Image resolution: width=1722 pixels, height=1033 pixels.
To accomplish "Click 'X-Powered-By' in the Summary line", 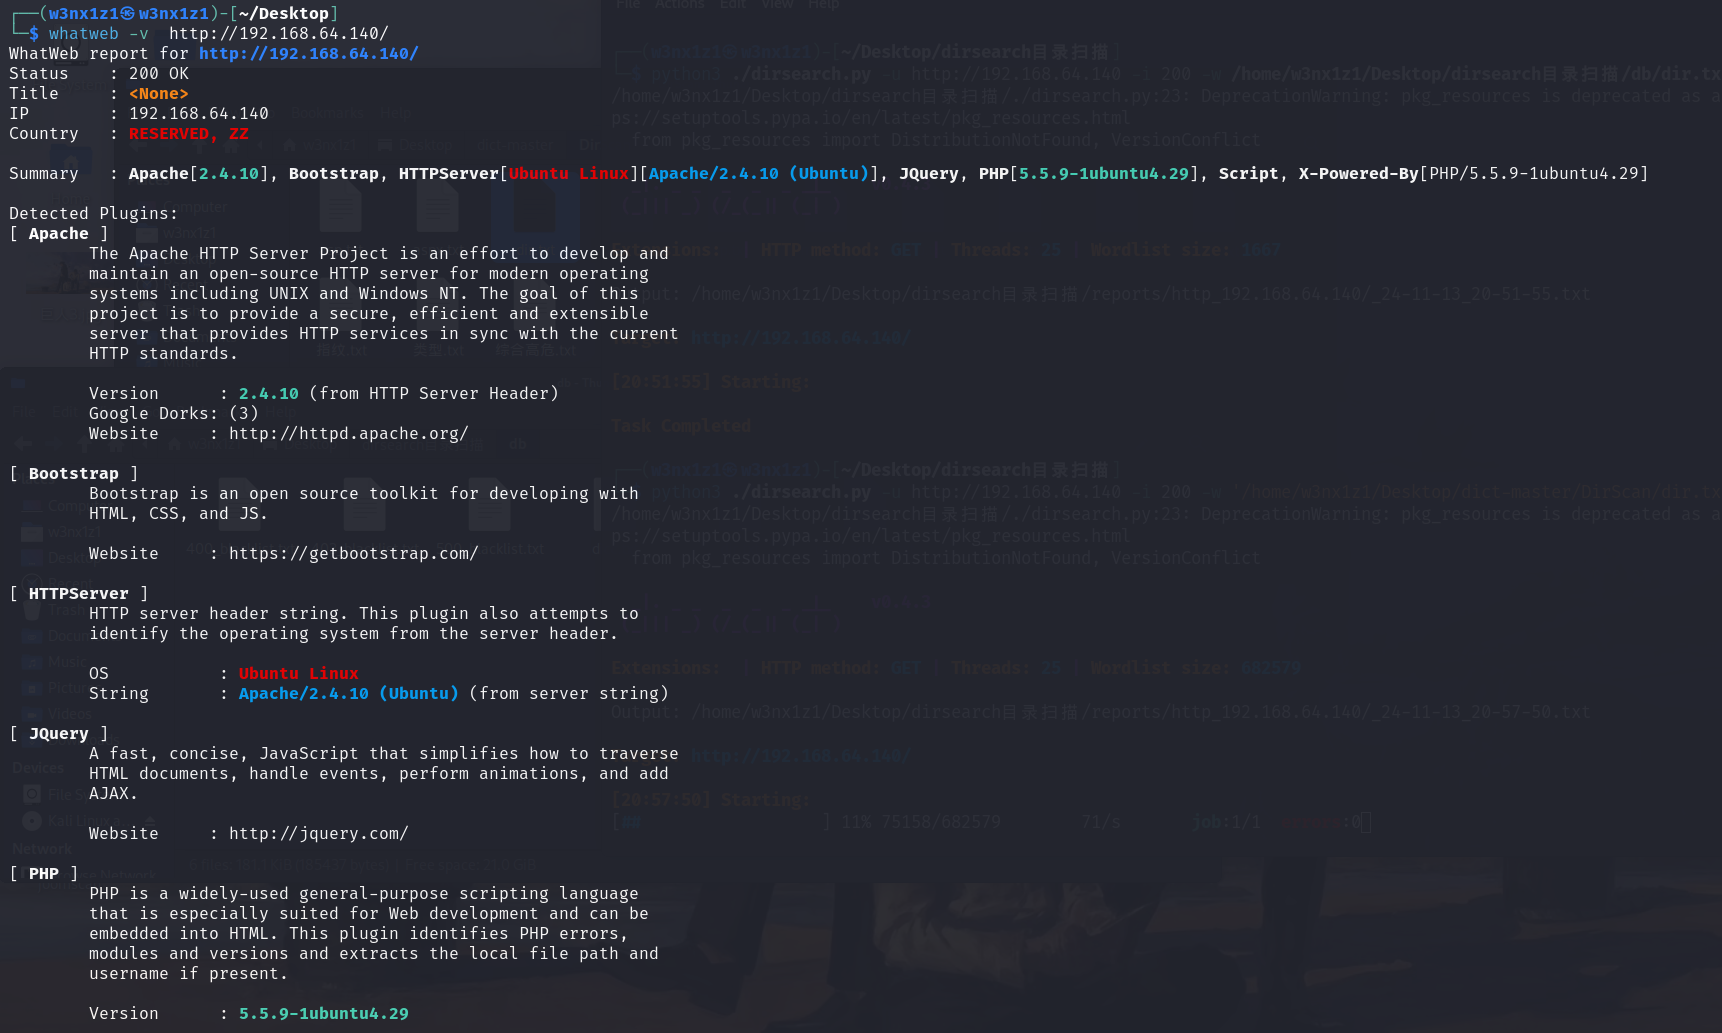I will pyautogui.click(x=1358, y=173).
